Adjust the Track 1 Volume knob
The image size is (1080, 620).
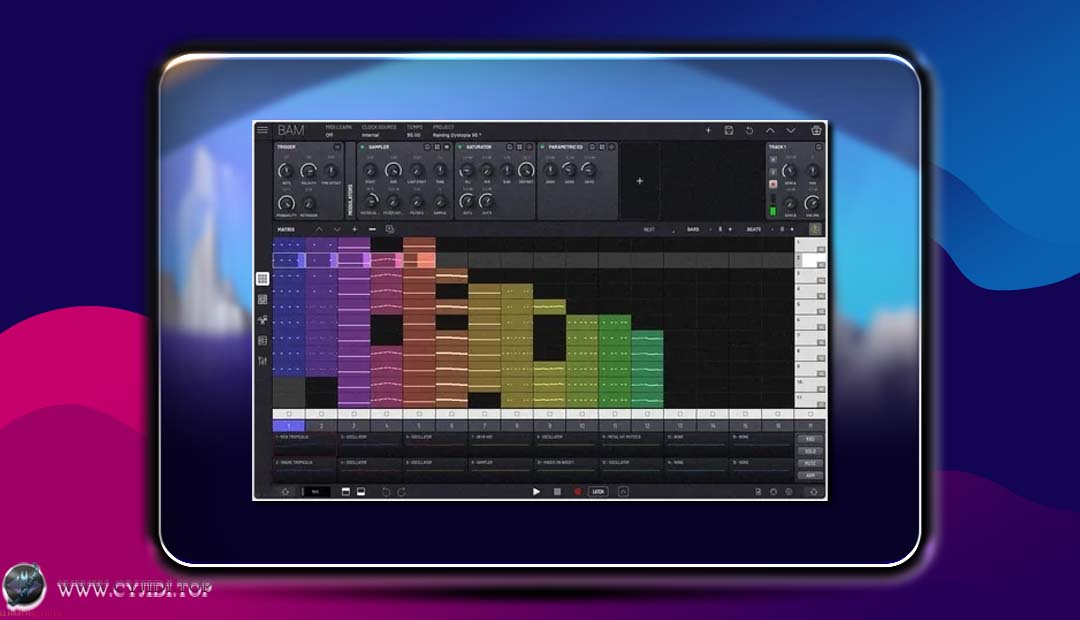click(813, 203)
